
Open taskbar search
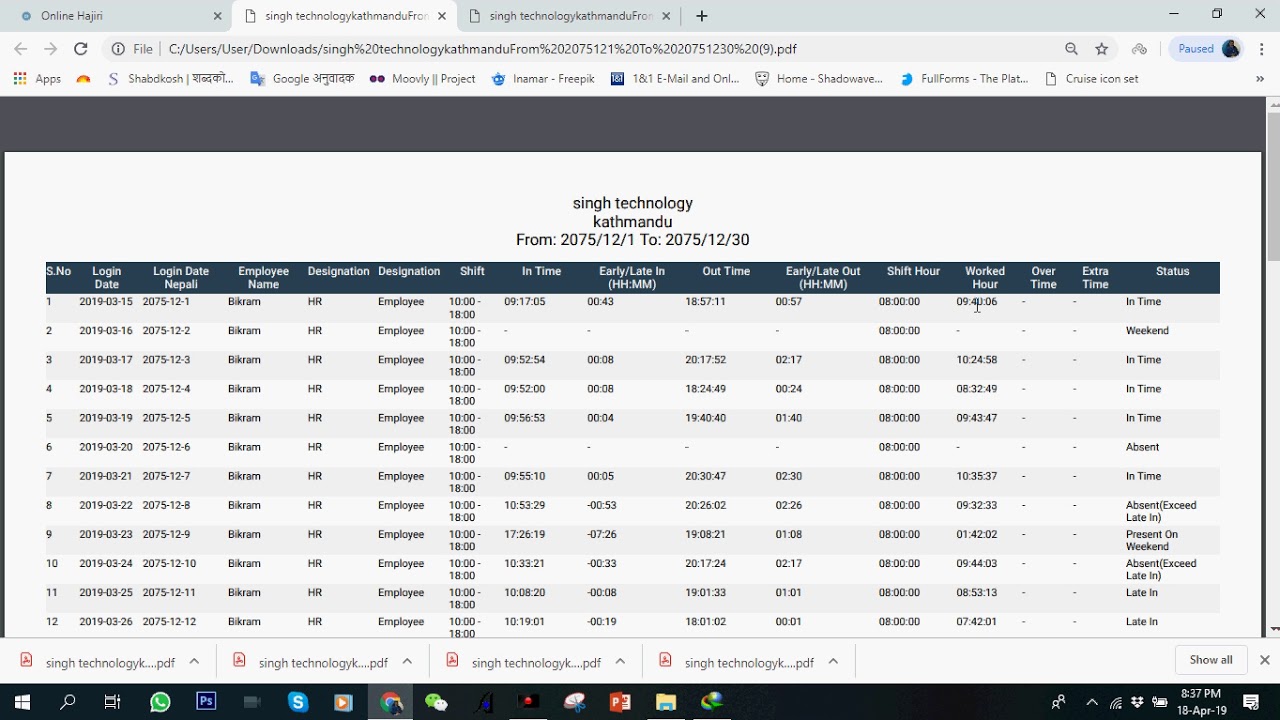pyautogui.click(x=67, y=702)
